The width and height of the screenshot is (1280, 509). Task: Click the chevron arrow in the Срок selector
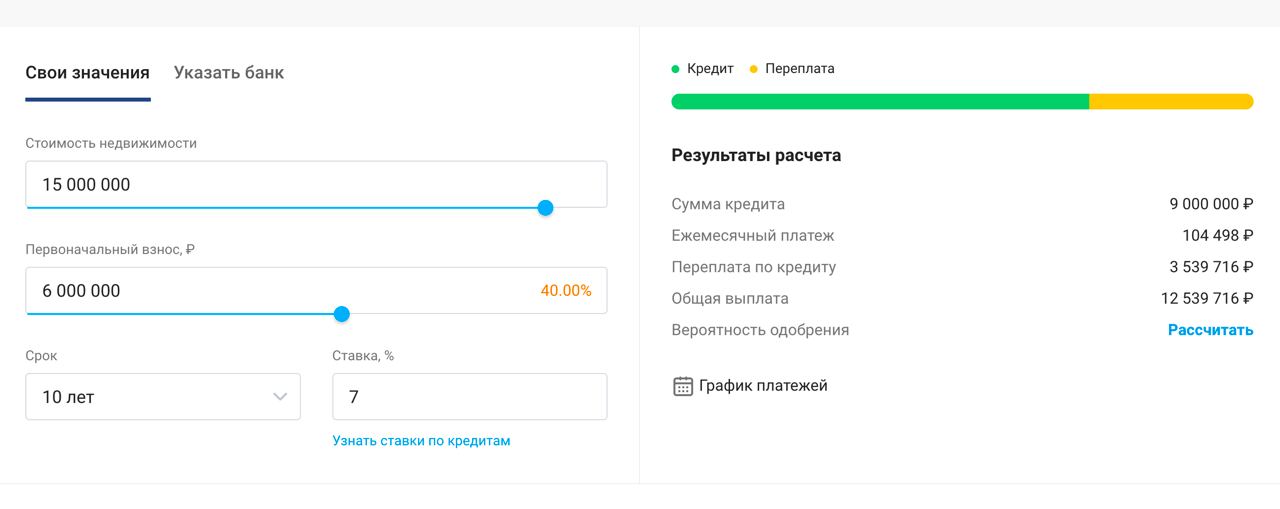pyautogui.click(x=280, y=397)
